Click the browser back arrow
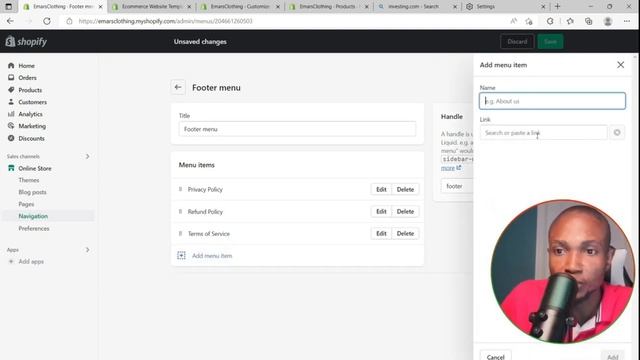The width and height of the screenshot is (640, 360). pos(10,21)
